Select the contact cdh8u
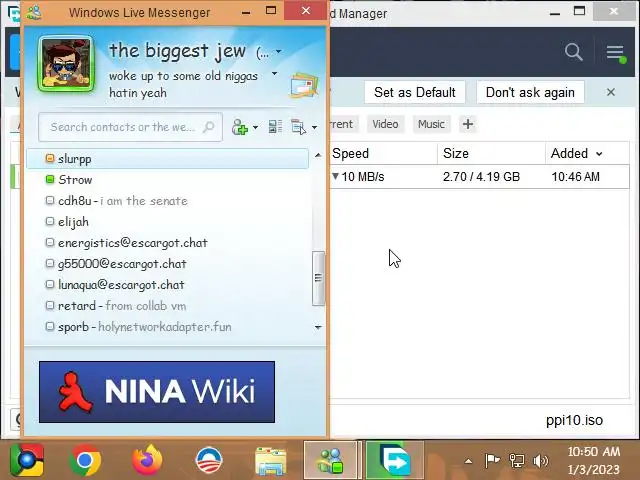Screen dimensions: 640x480 (167, 201)
